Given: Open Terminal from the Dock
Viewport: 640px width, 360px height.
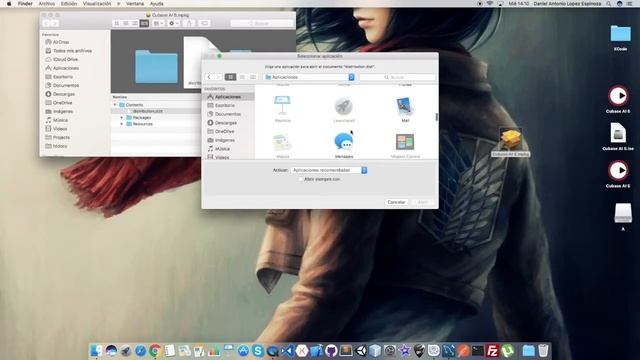Looking at the screenshot, I should pos(478,351).
